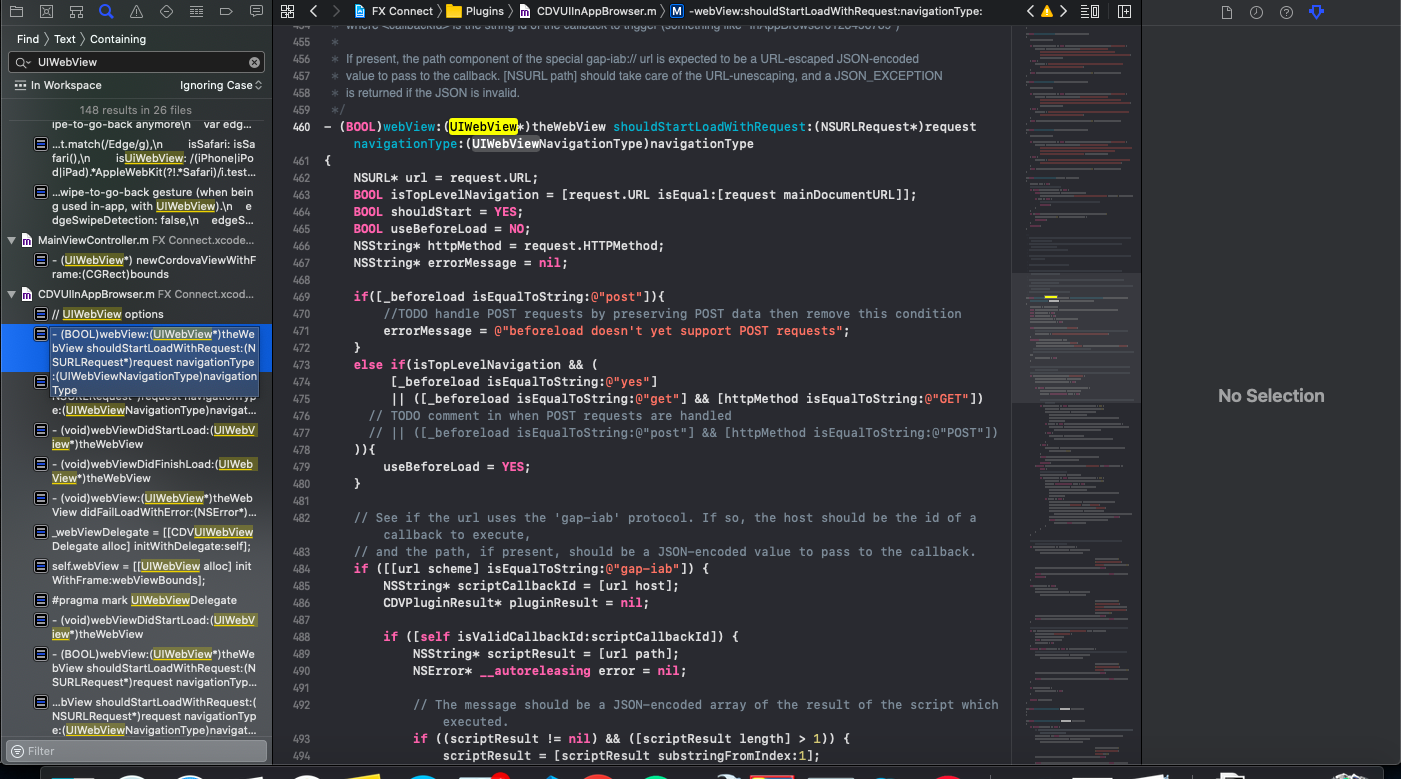Open the Test navigator
Image resolution: width=1401 pixels, height=779 pixels.
(x=166, y=11)
